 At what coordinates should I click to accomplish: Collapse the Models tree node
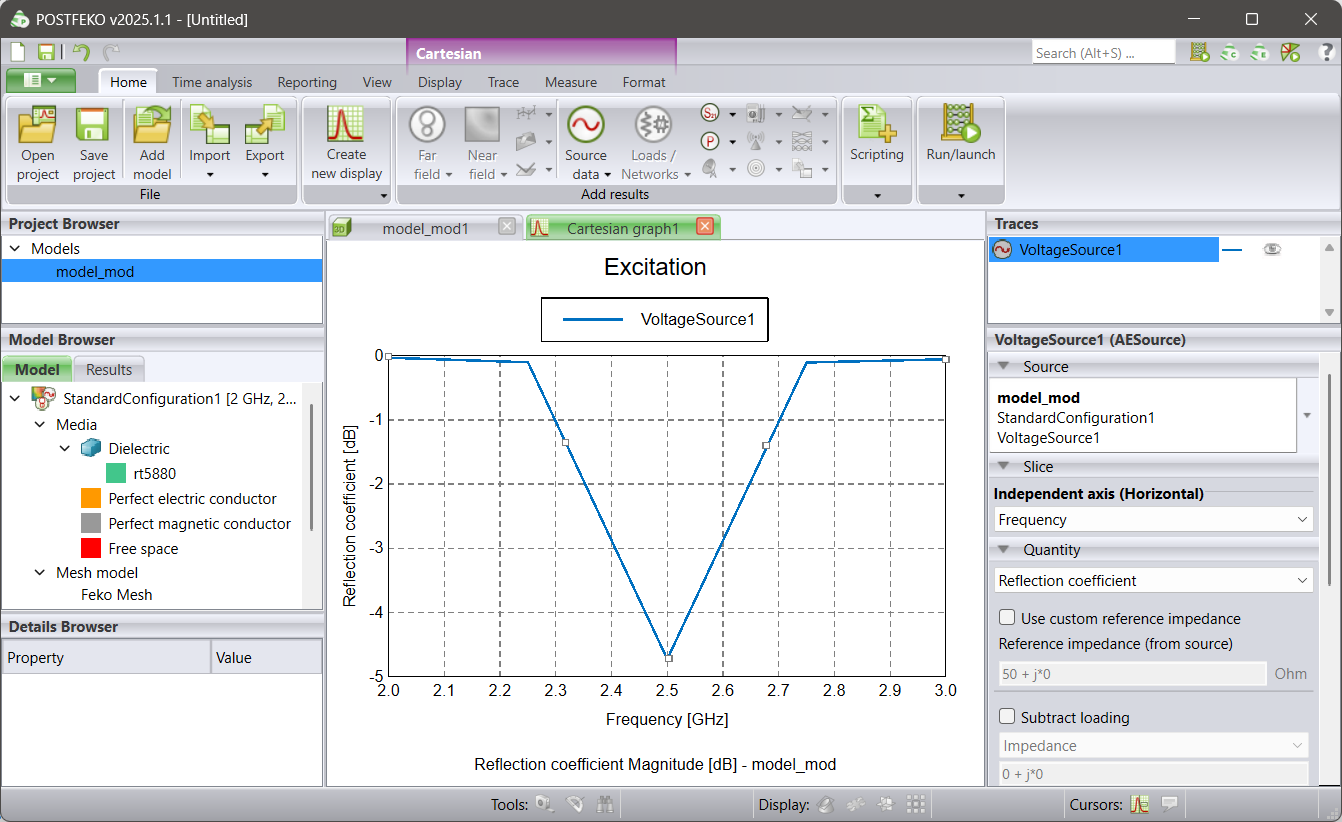coord(15,249)
